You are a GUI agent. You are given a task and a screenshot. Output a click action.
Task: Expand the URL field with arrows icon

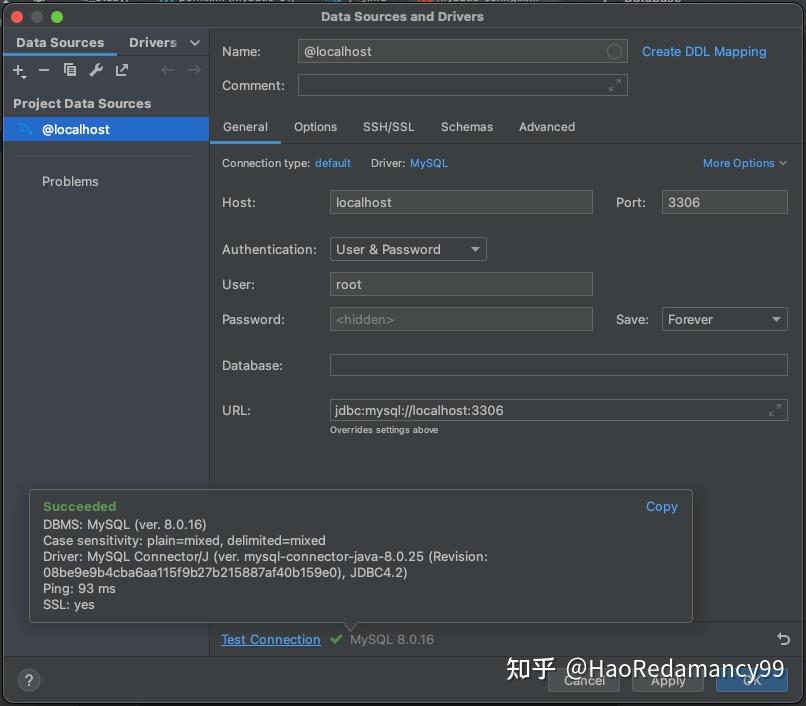pyautogui.click(x=775, y=410)
